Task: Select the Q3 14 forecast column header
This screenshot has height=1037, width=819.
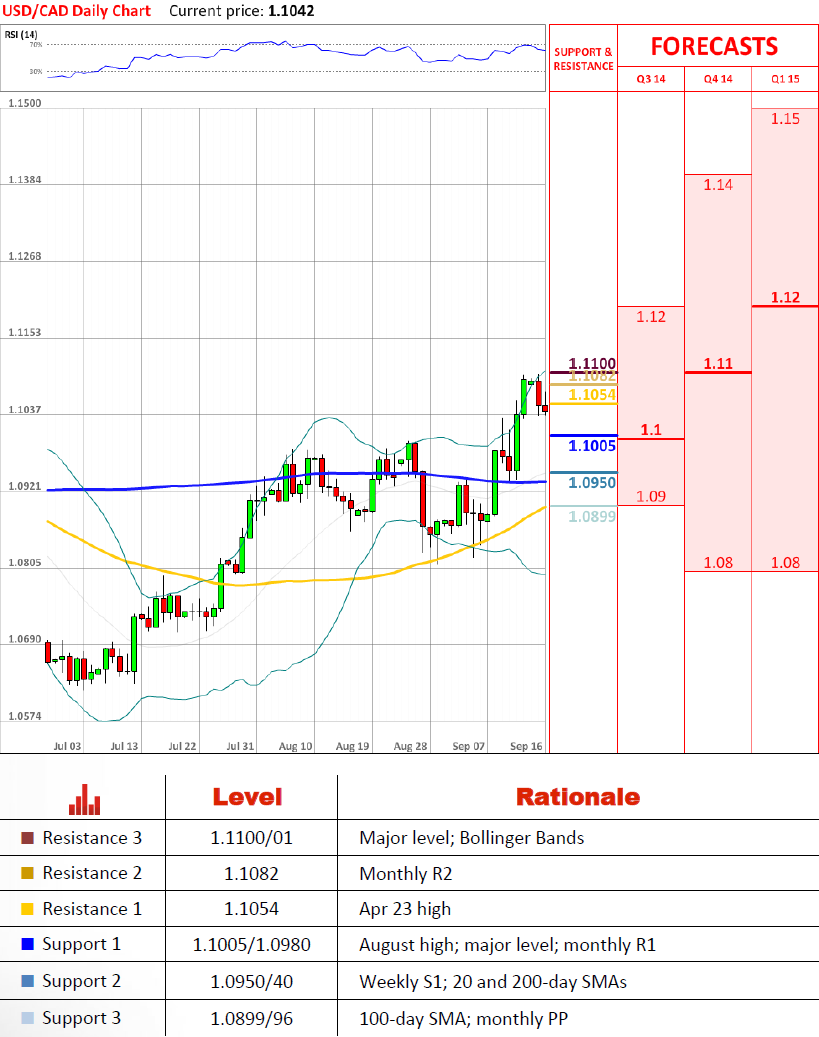Action: [651, 79]
